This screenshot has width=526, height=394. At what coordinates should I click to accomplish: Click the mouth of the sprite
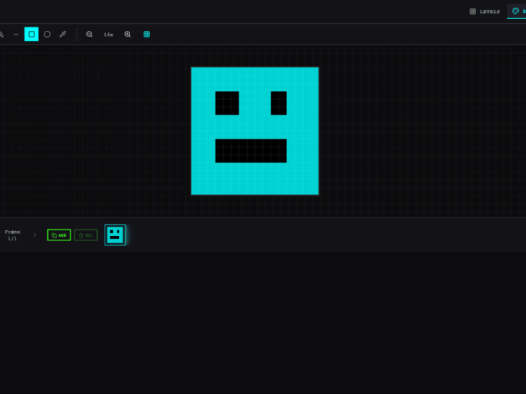(251, 151)
